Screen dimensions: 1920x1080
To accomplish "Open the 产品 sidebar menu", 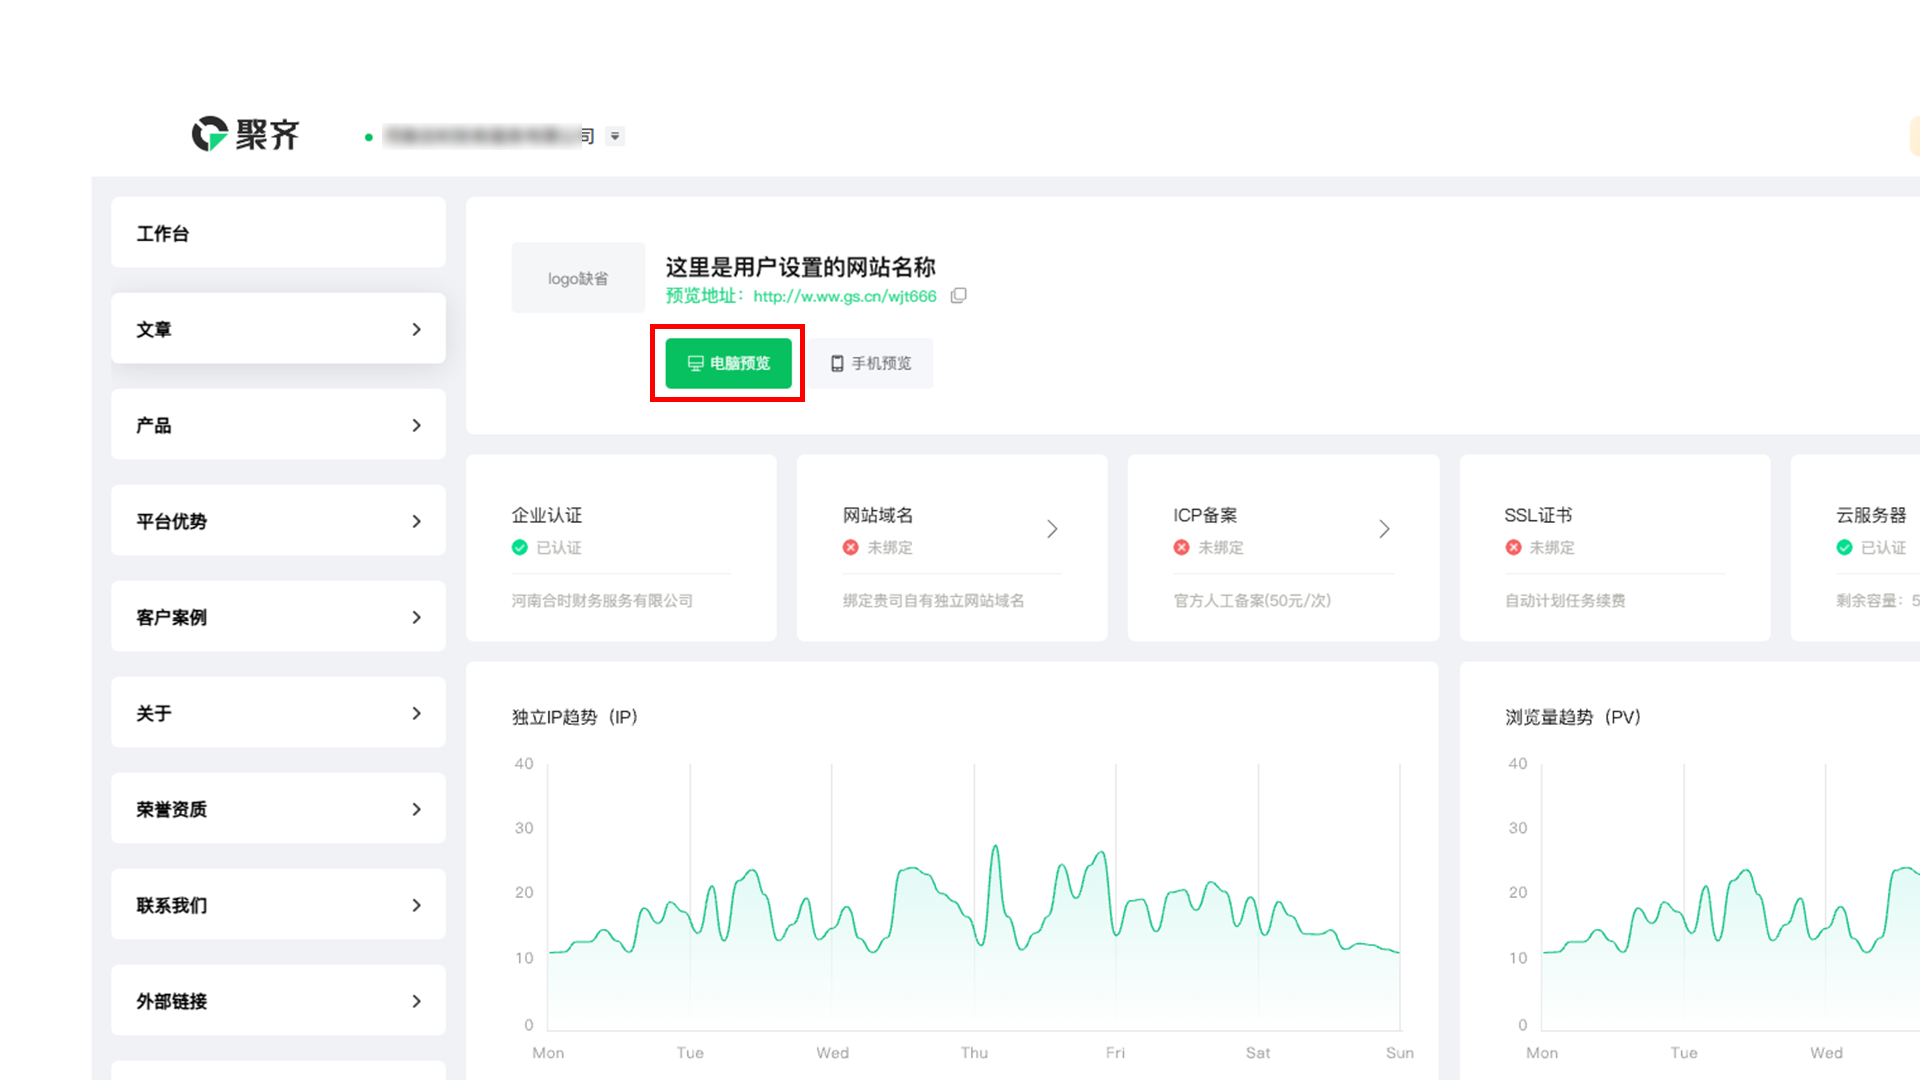I will pyautogui.click(x=278, y=425).
